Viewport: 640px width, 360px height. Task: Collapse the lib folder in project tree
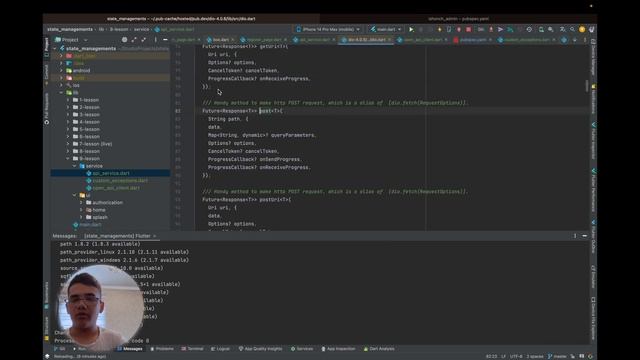[61, 93]
